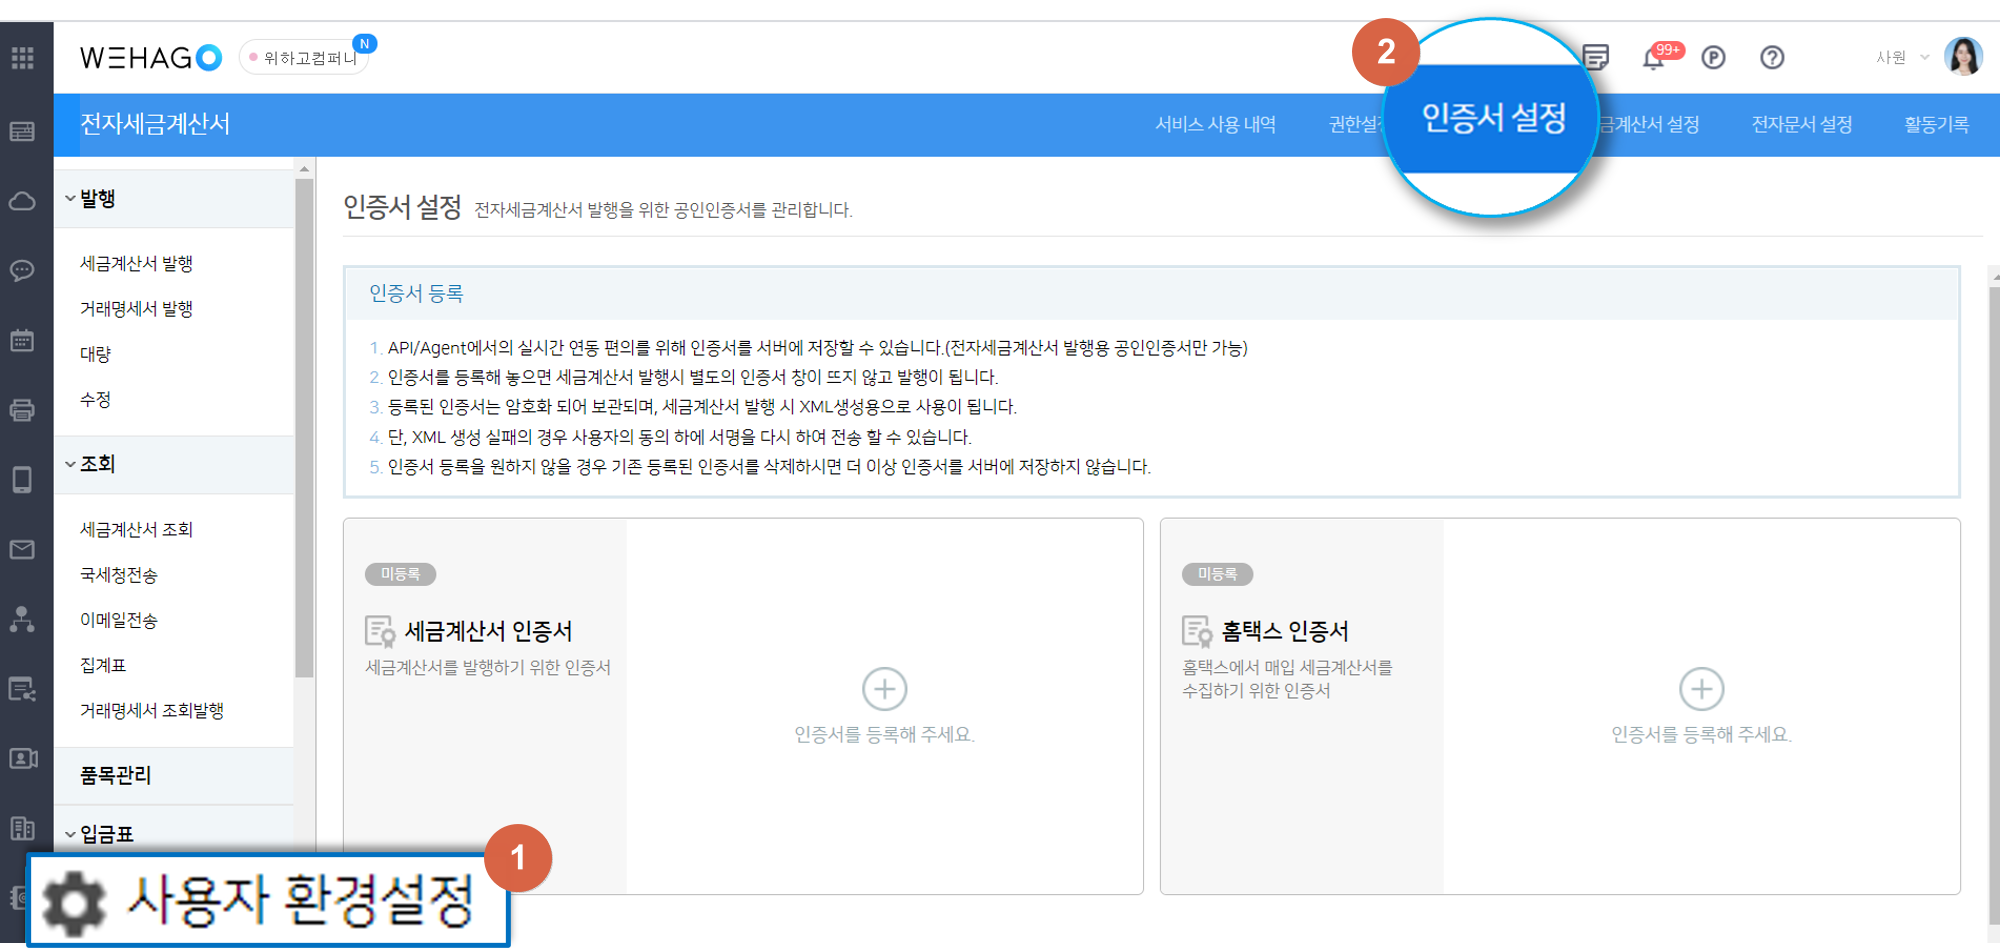
Task: Click plus icon to register 홈택스 인증서
Action: click(1701, 689)
